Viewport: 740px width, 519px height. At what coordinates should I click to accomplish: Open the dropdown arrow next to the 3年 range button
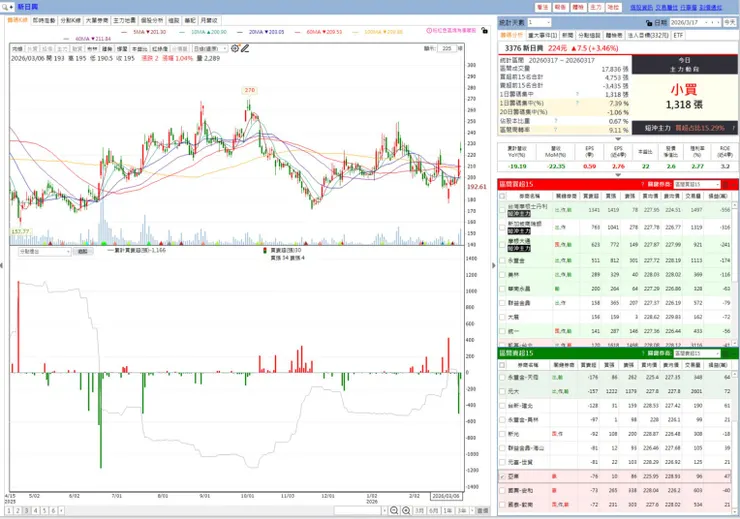(471, 511)
